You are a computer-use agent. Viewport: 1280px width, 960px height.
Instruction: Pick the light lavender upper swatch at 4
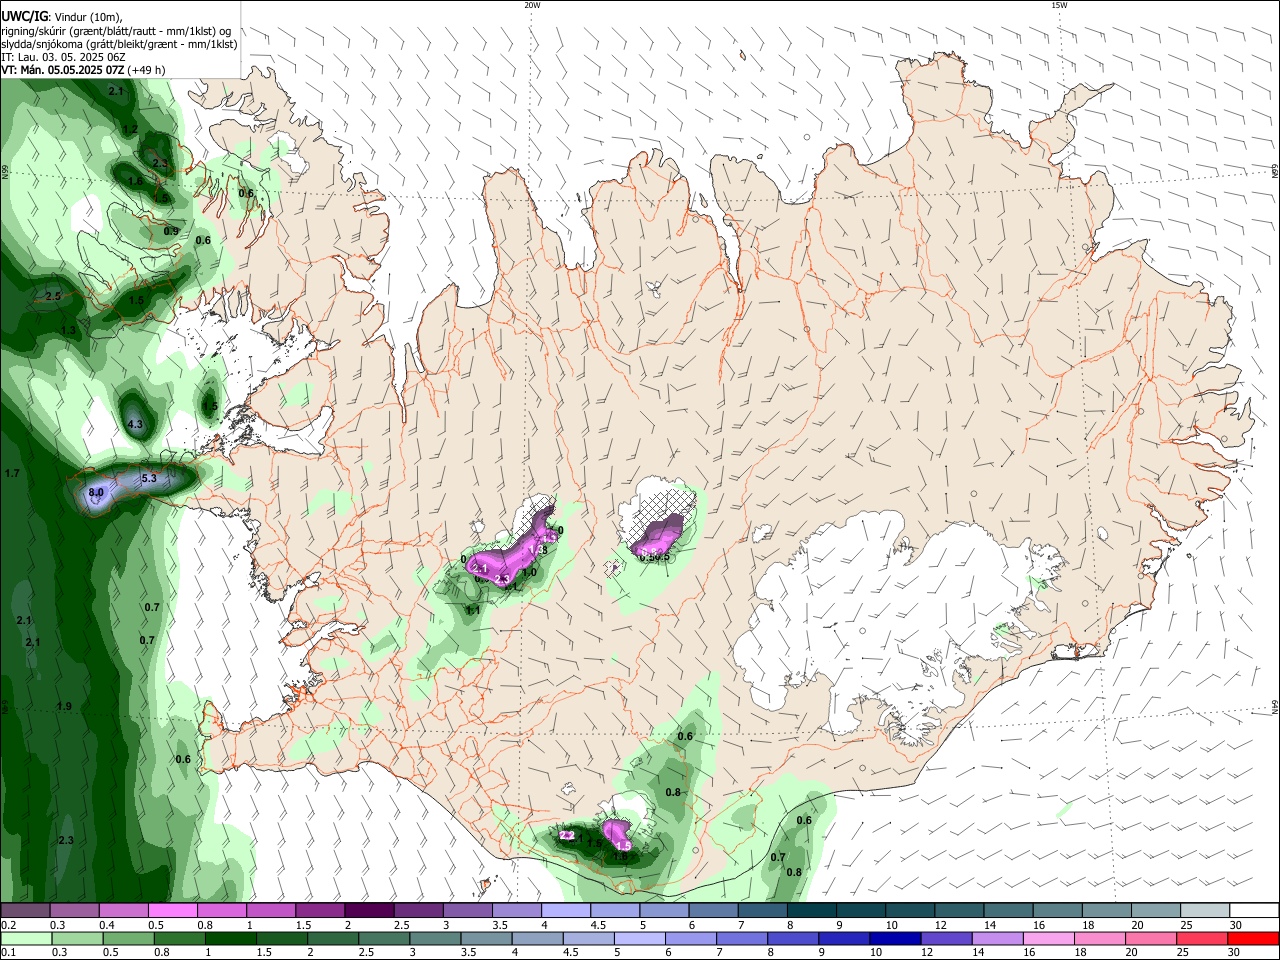tap(566, 910)
